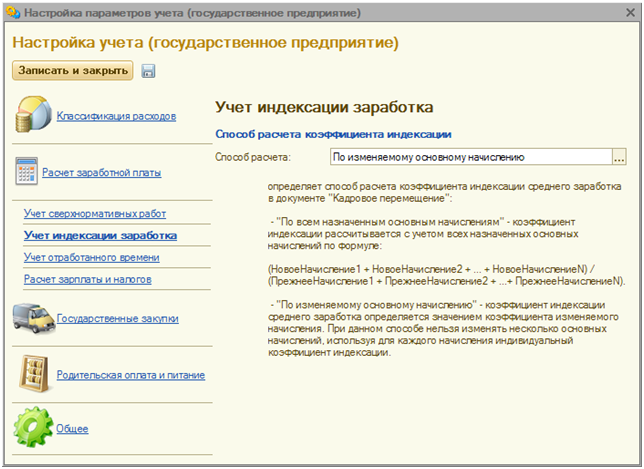Click into the 'Способ расчета' value field
The image size is (644, 469).
pyautogui.click(x=468, y=157)
